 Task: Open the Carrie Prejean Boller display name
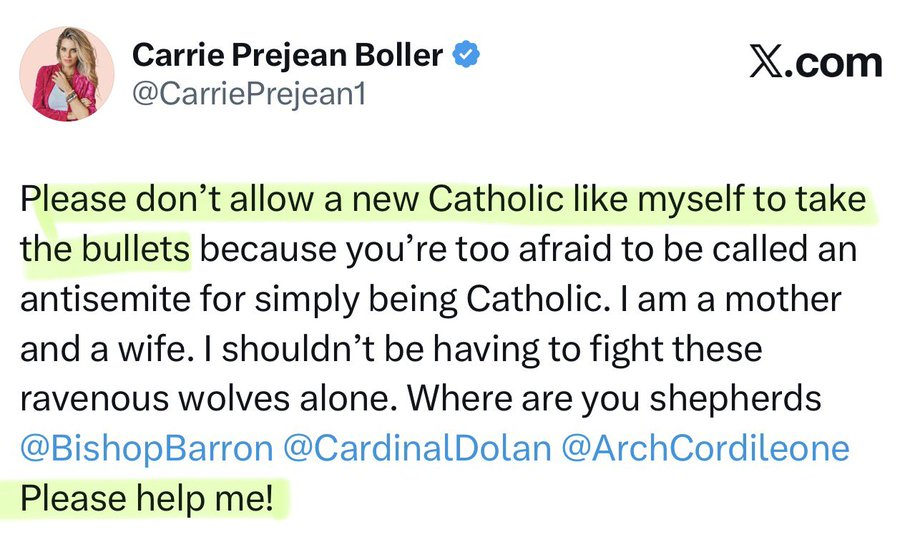click(x=288, y=55)
